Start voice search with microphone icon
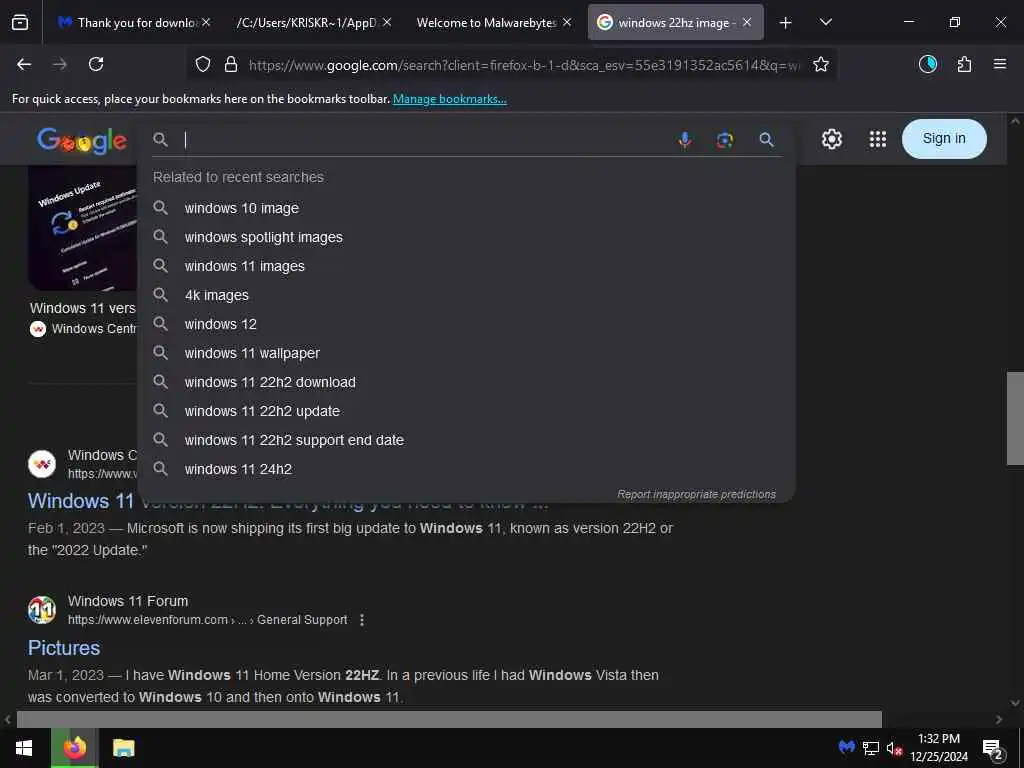Image resolution: width=1024 pixels, height=768 pixels. [x=684, y=140]
